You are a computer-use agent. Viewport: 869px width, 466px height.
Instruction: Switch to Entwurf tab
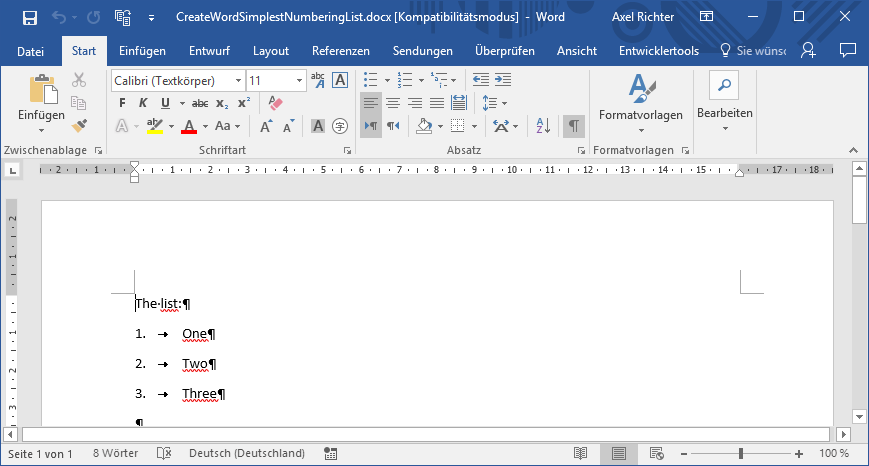click(x=209, y=51)
